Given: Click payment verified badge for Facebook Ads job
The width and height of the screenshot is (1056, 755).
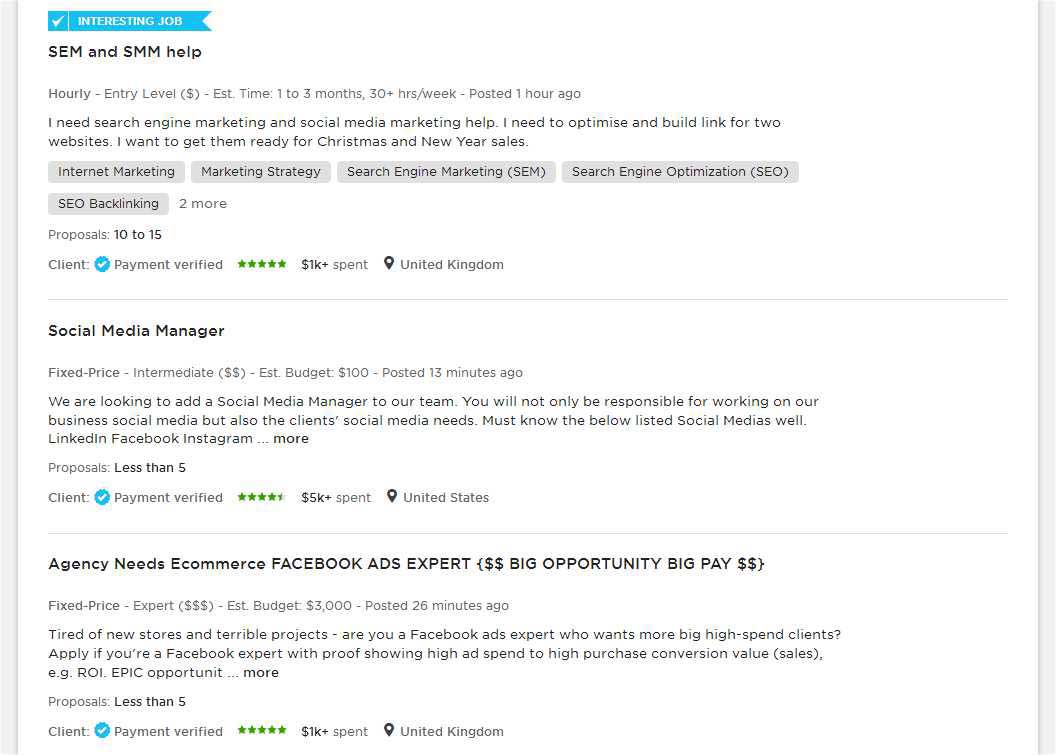Looking at the screenshot, I should tap(102, 731).
